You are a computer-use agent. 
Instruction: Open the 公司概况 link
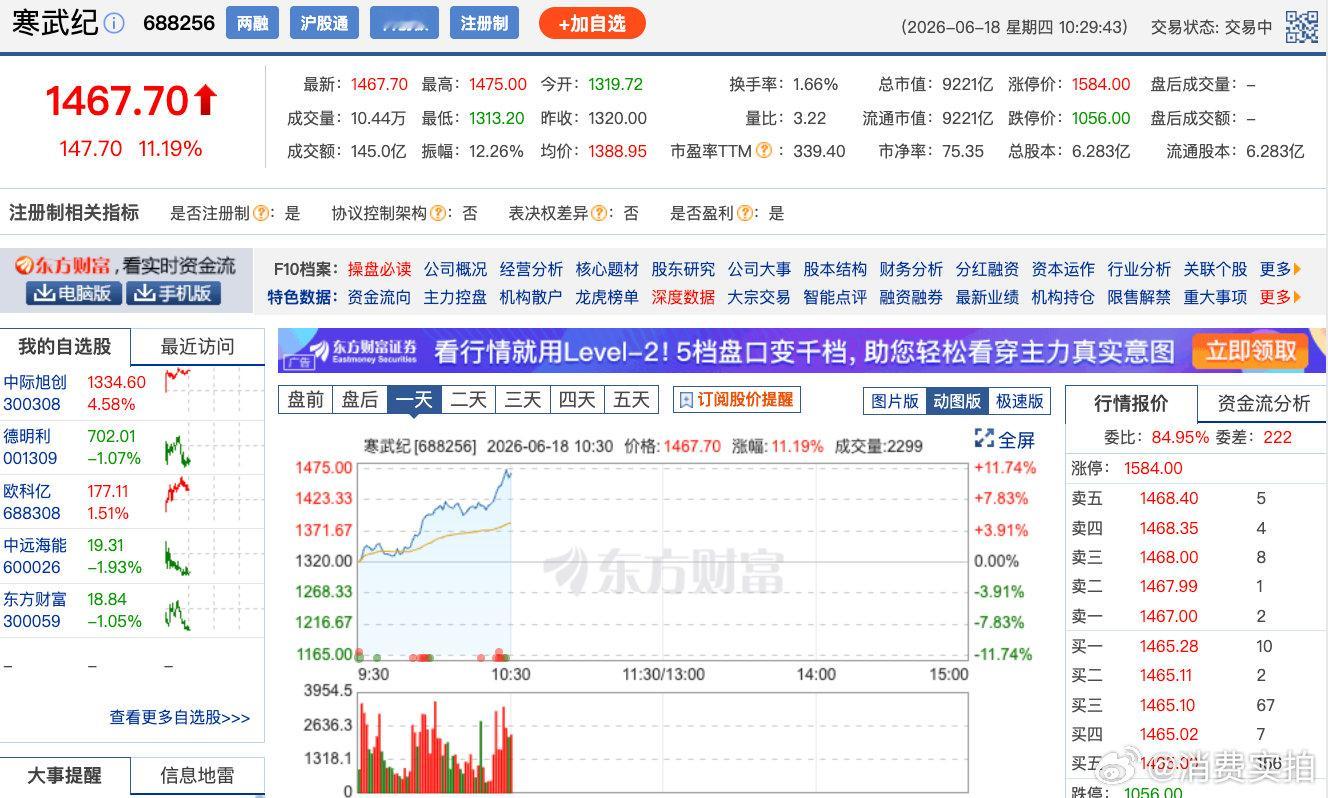(x=455, y=269)
